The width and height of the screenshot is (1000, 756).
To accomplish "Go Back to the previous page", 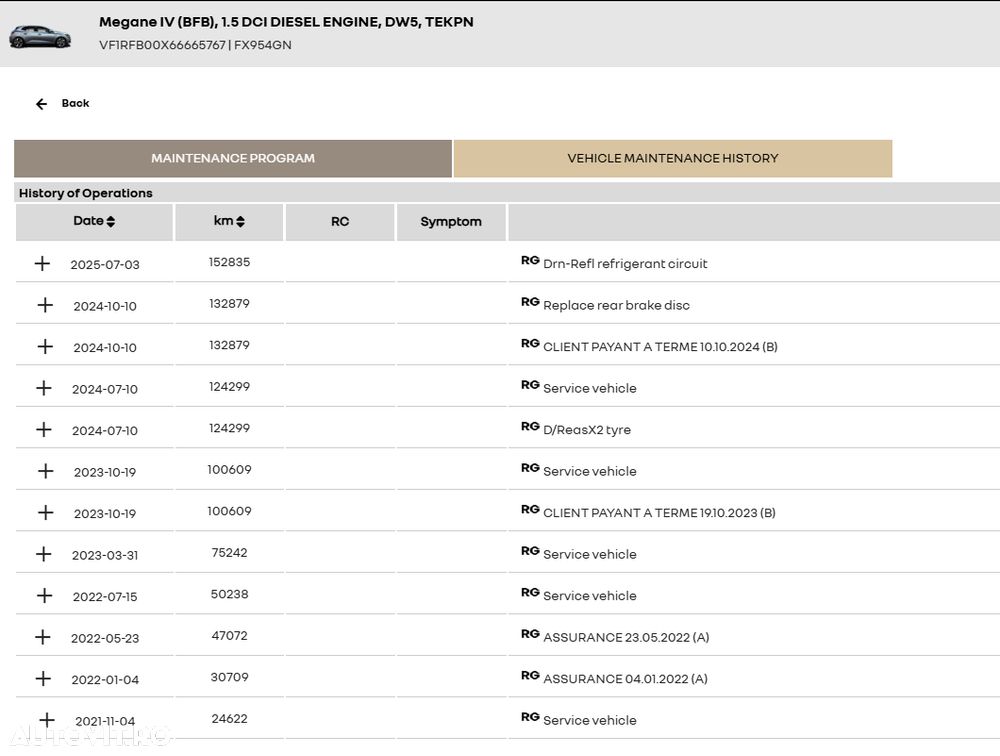I will click(75, 104).
